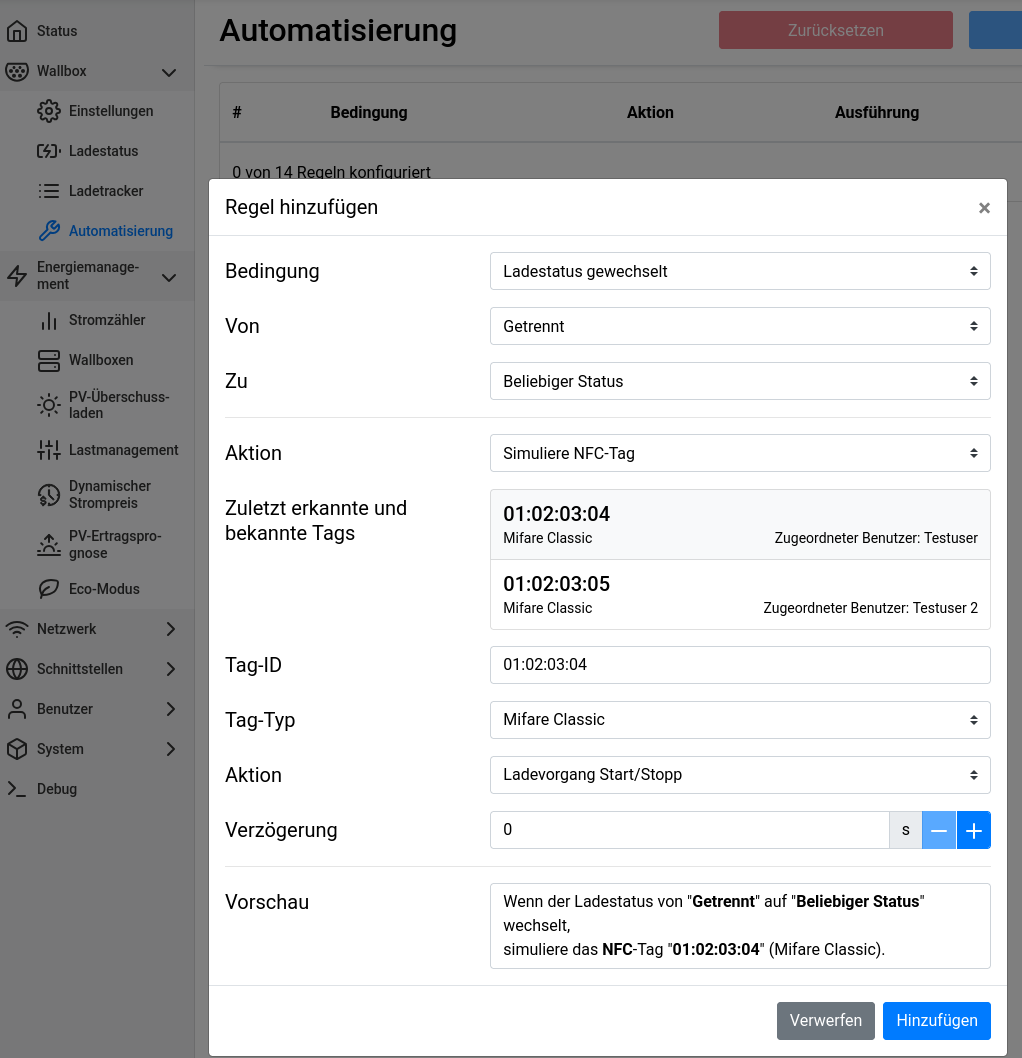Image resolution: width=1022 pixels, height=1058 pixels.
Task: Collapse the Wallbox menu section
Action: pos(168,72)
